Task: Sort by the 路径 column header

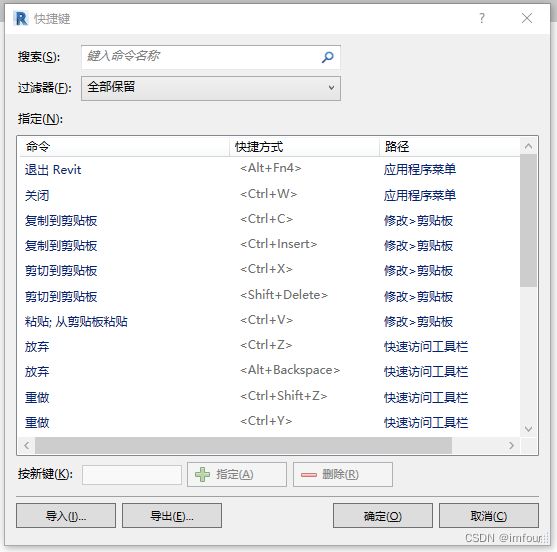Action: pos(450,146)
